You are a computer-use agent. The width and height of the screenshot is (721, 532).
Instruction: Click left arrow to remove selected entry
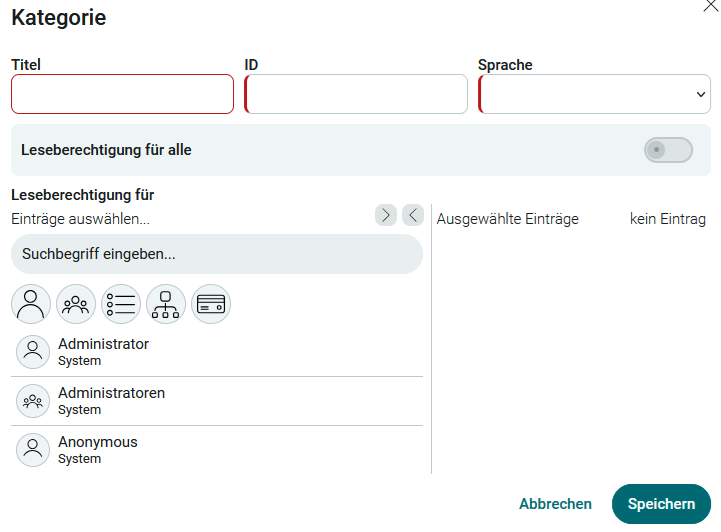click(x=413, y=215)
